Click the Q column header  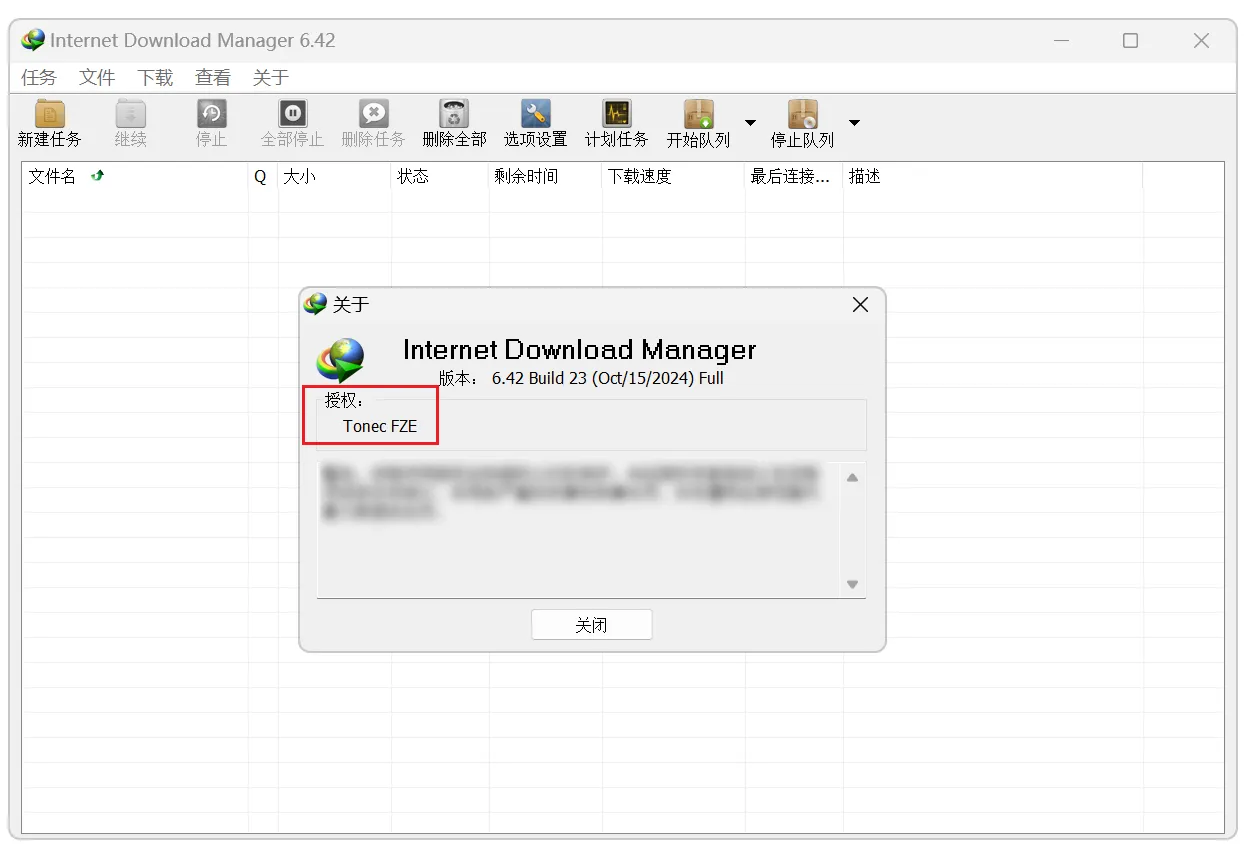(x=263, y=176)
